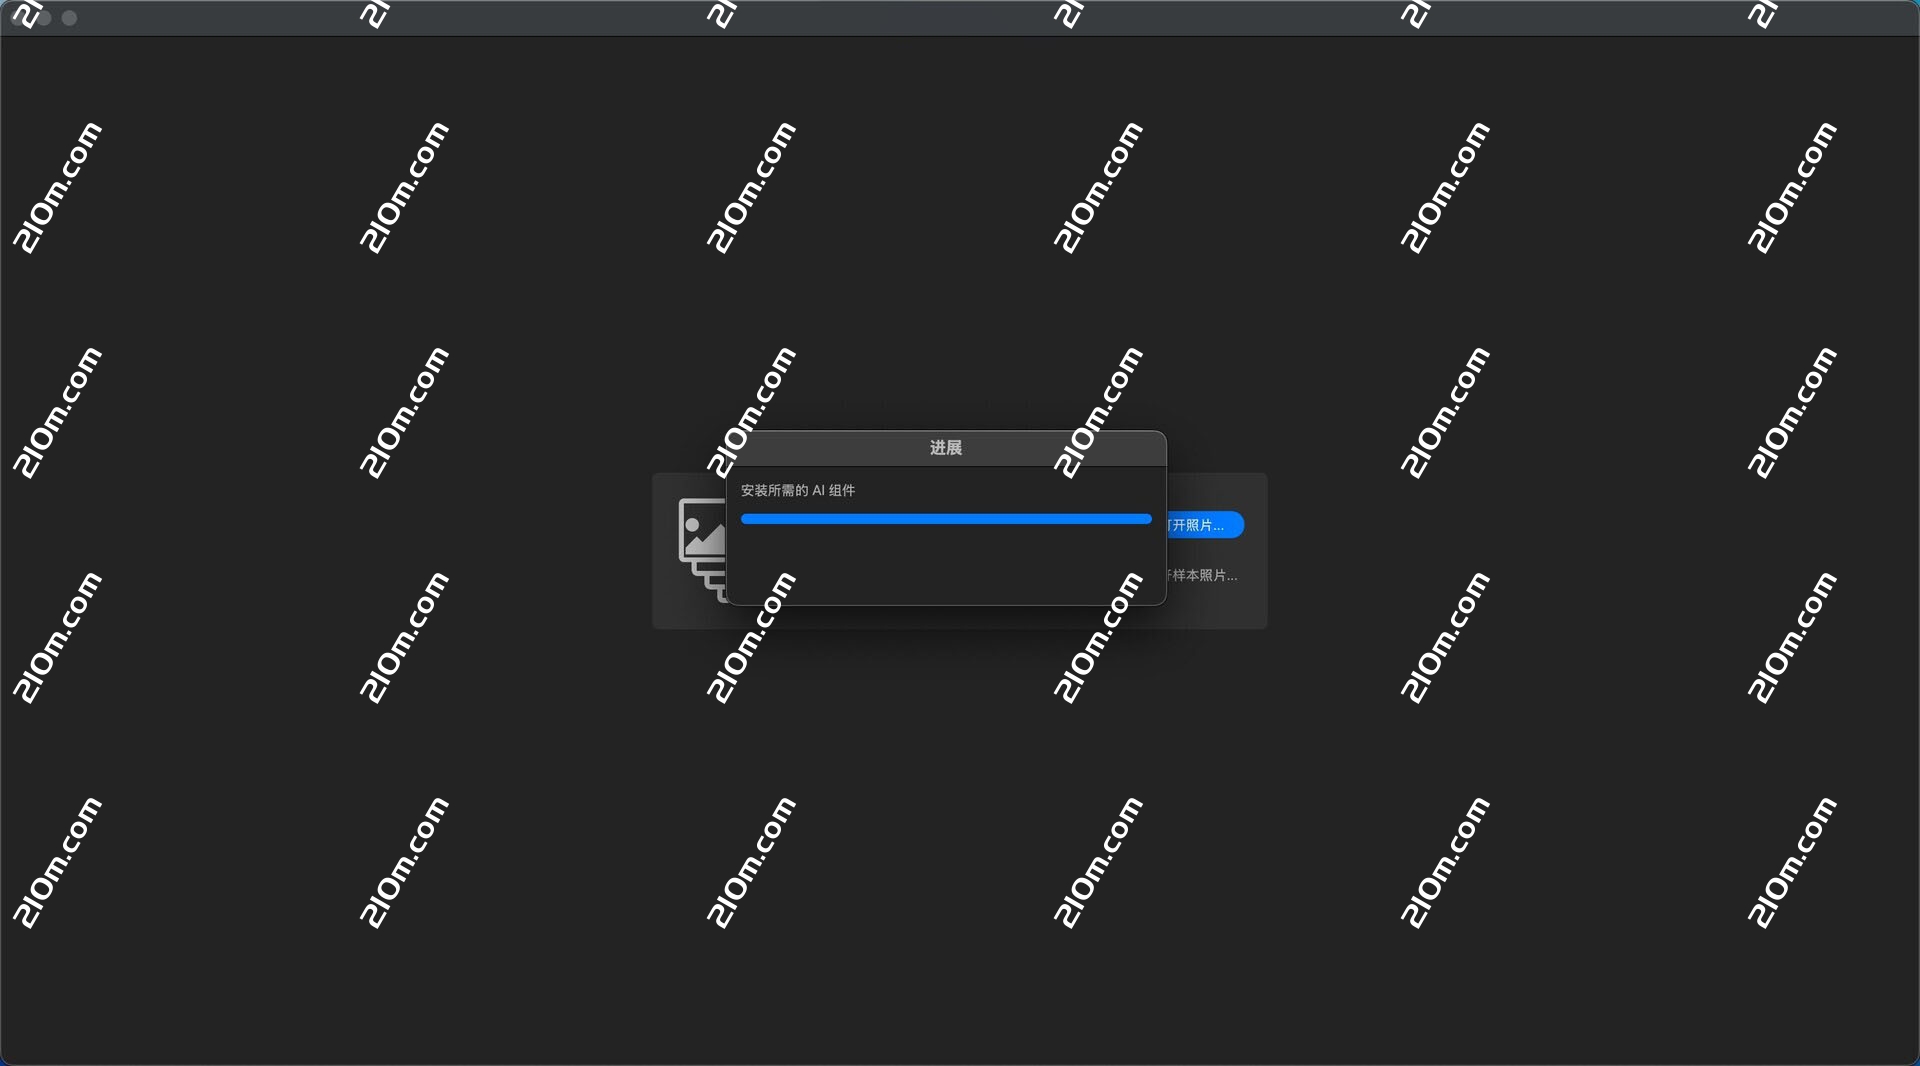1920x1066 pixels.
Task: Open sample images via 样本照片 button
Action: click(1200, 576)
